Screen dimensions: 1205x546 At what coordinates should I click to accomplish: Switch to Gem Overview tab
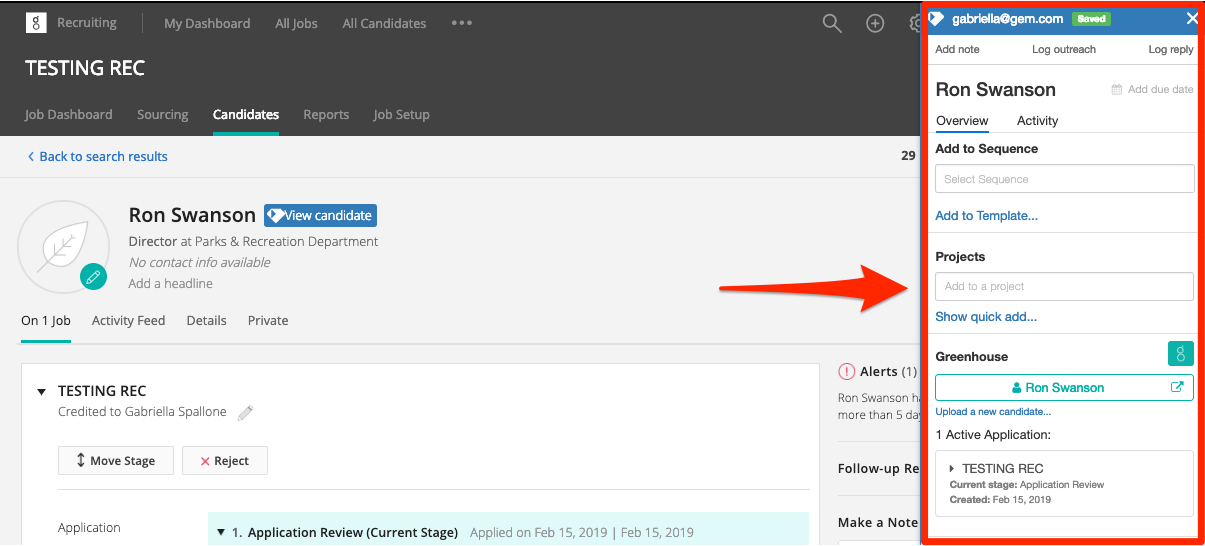[x=962, y=120]
